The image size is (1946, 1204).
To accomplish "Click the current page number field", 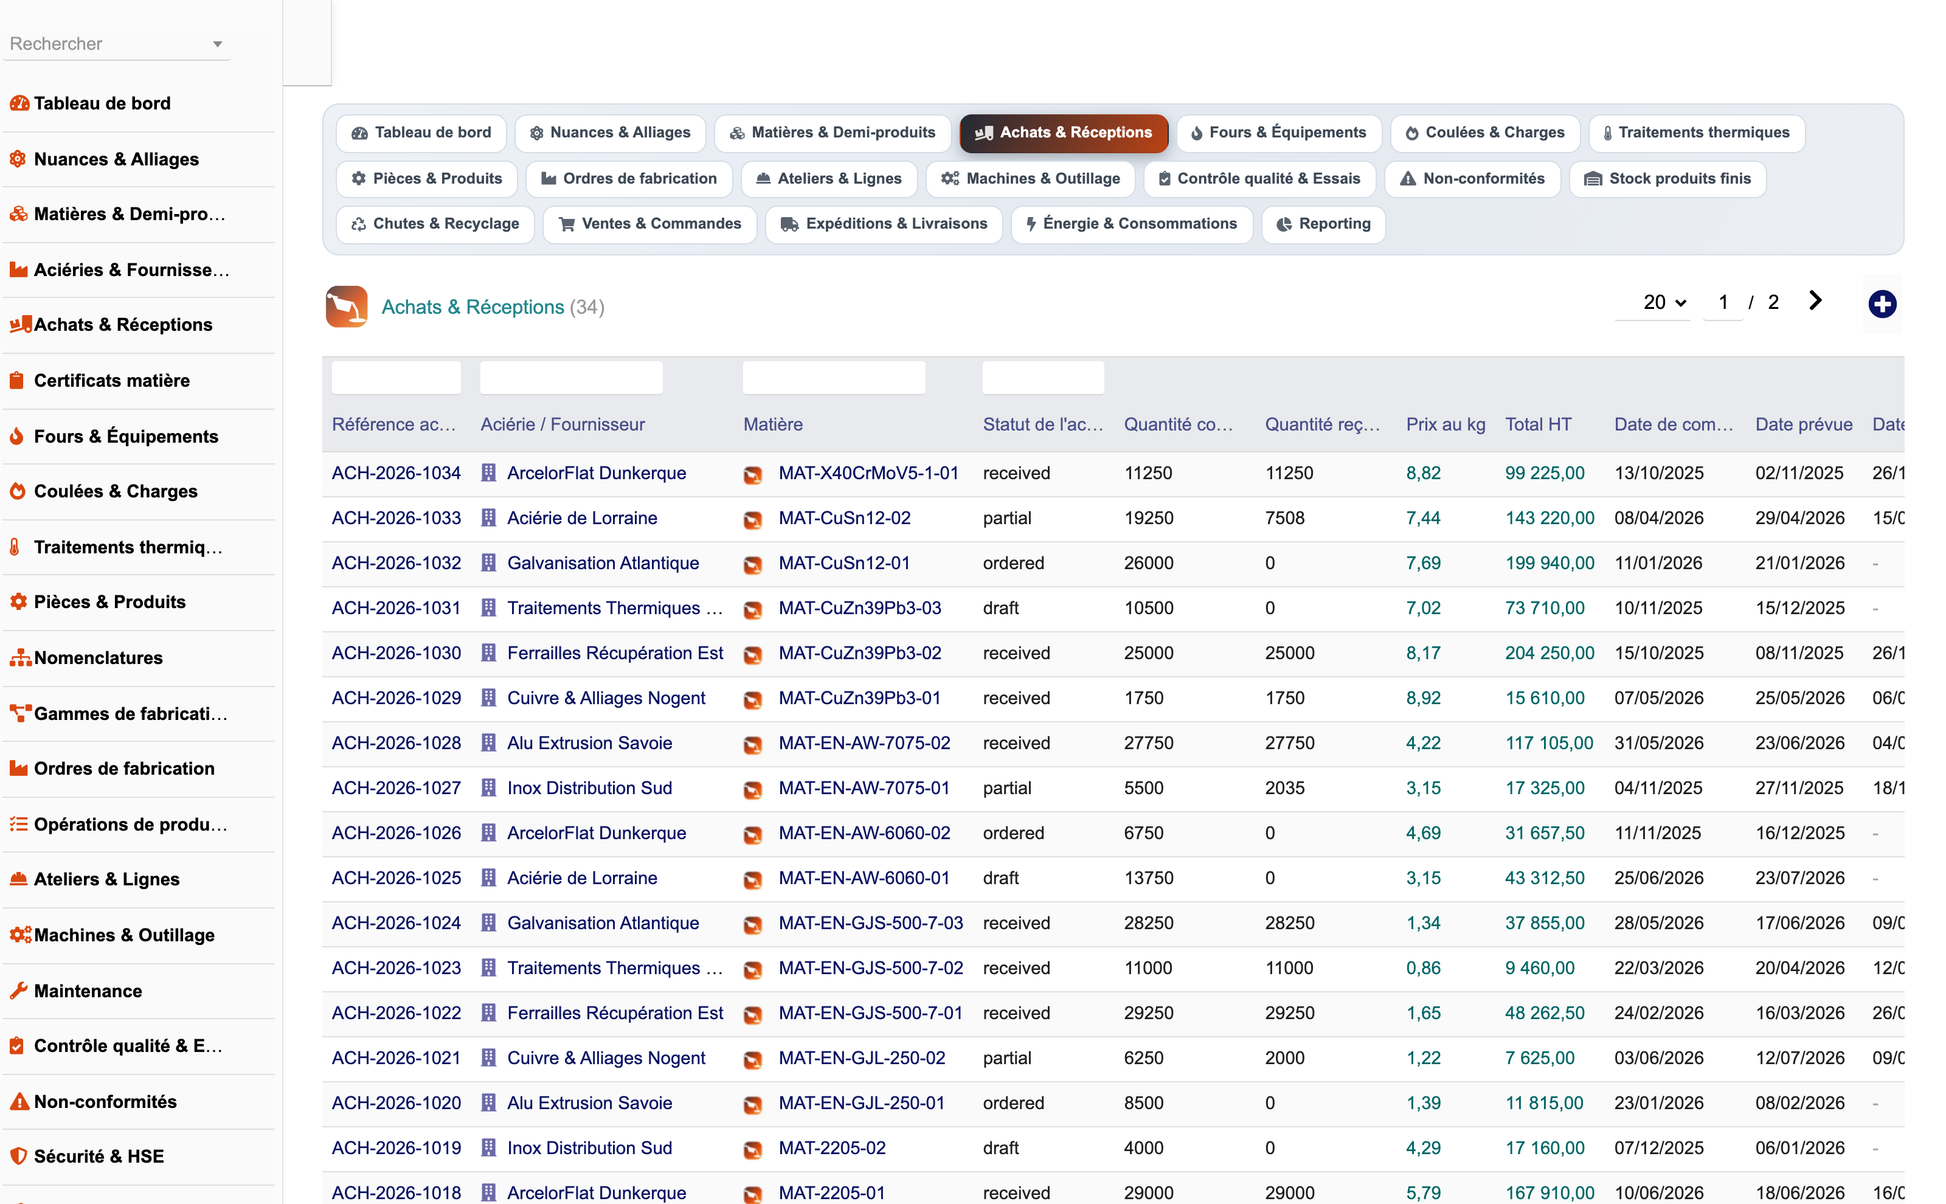I will tap(1723, 302).
